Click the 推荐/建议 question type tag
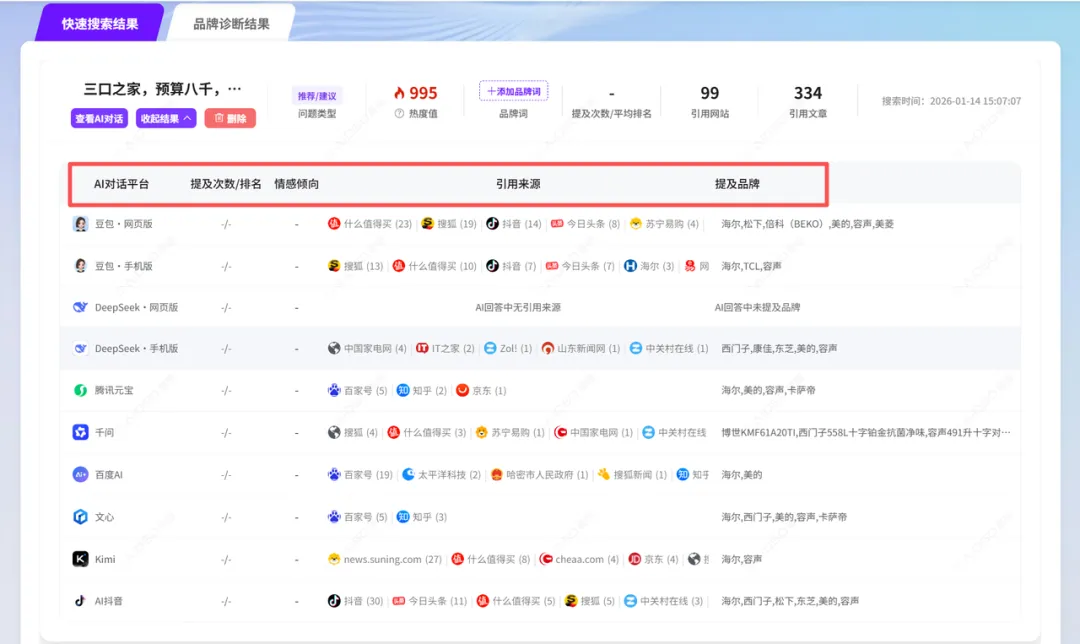 coord(317,96)
